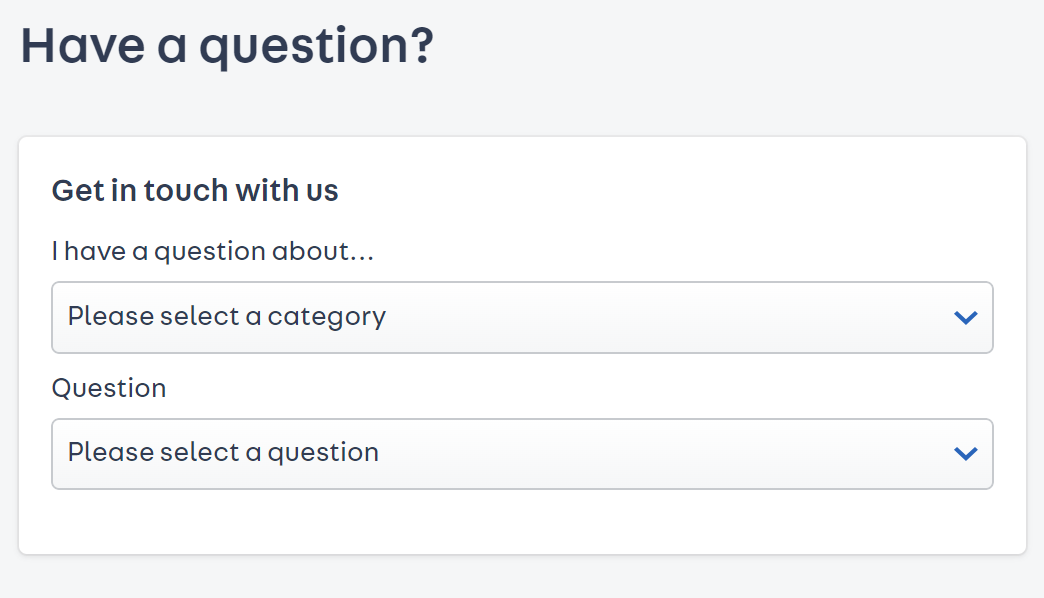This screenshot has width=1044, height=598.
Task: Click the blue chevron in question dropdown
Action: point(965,454)
